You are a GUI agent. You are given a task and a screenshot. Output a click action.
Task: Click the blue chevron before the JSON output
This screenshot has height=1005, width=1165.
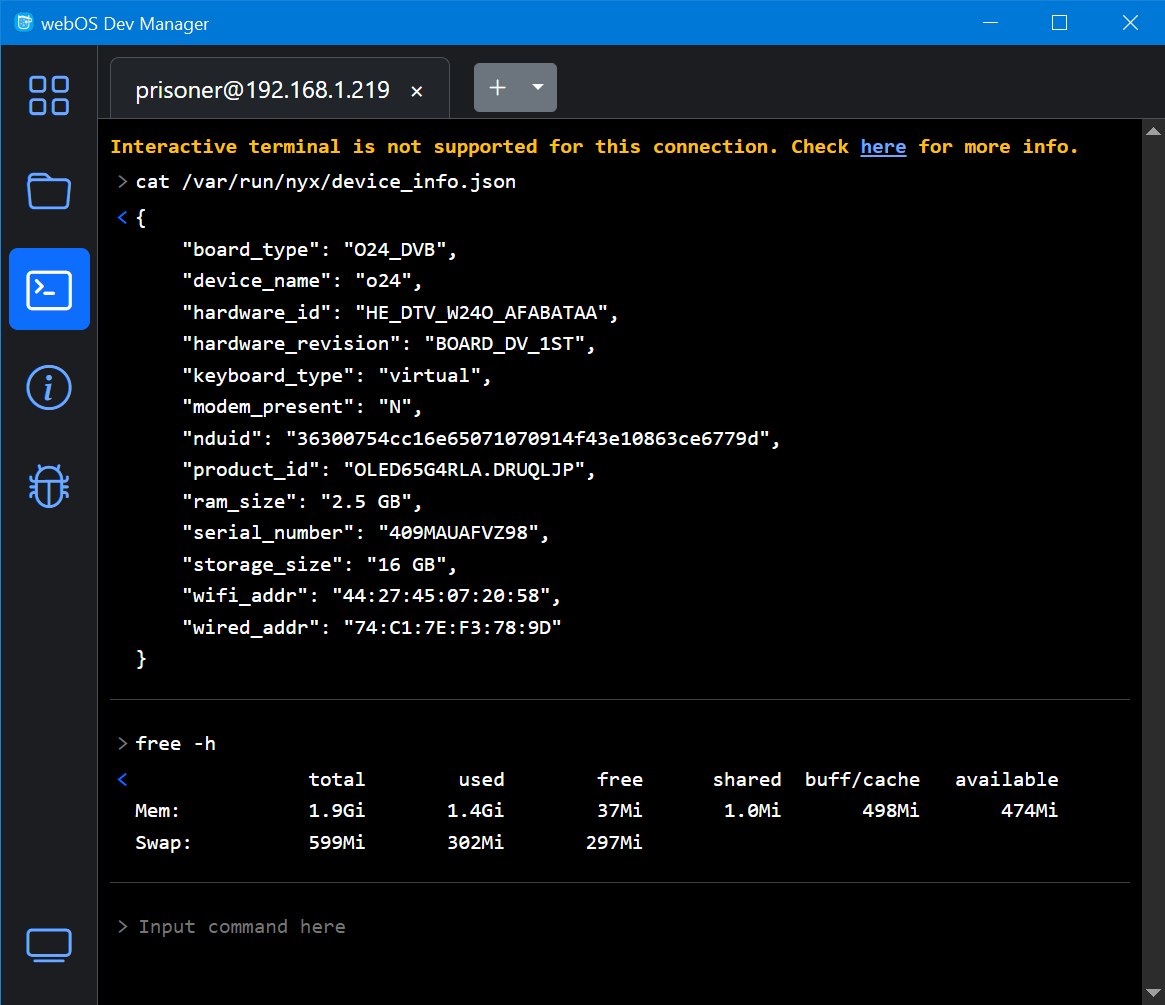[122, 217]
